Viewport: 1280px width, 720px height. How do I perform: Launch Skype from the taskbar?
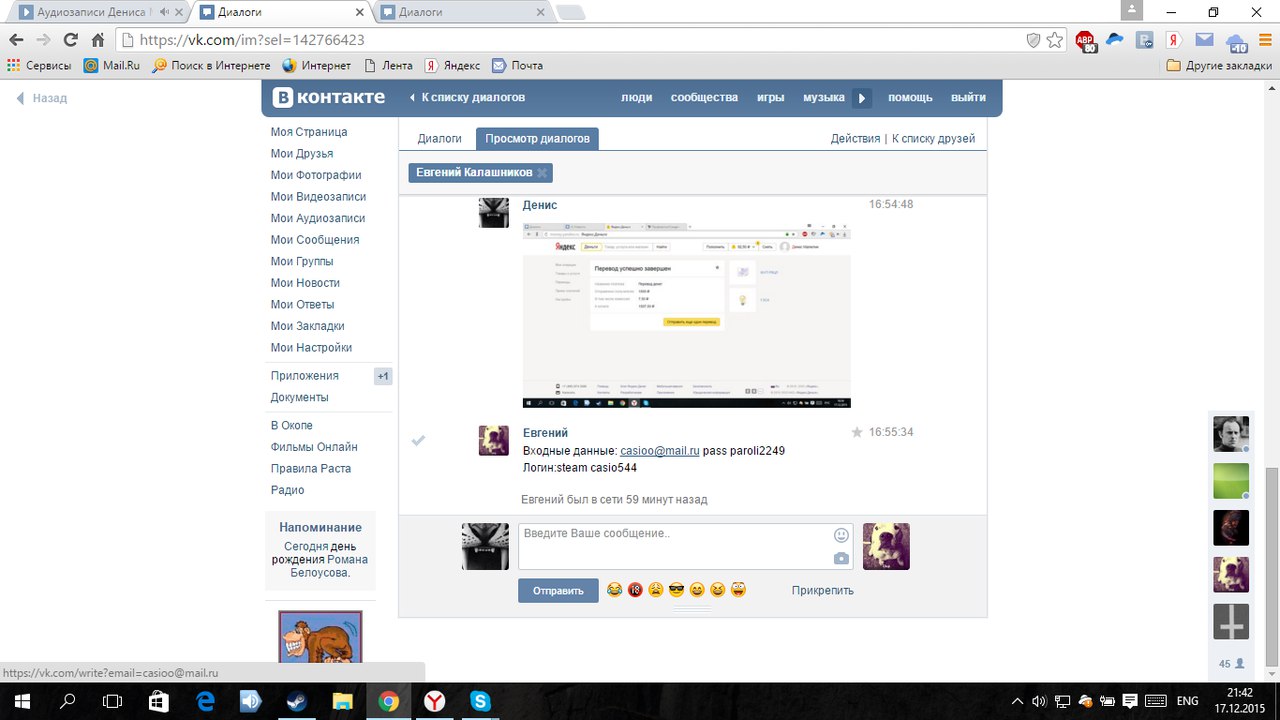480,702
